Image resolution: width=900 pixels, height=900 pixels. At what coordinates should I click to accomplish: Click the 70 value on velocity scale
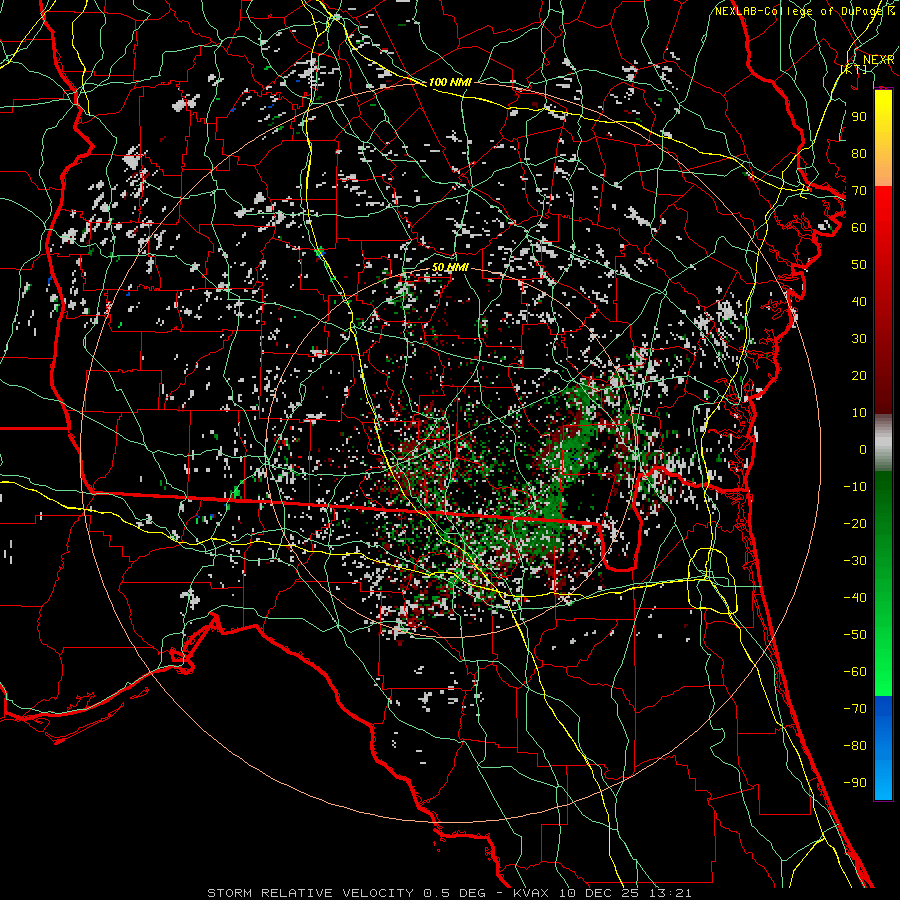[x=859, y=191]
